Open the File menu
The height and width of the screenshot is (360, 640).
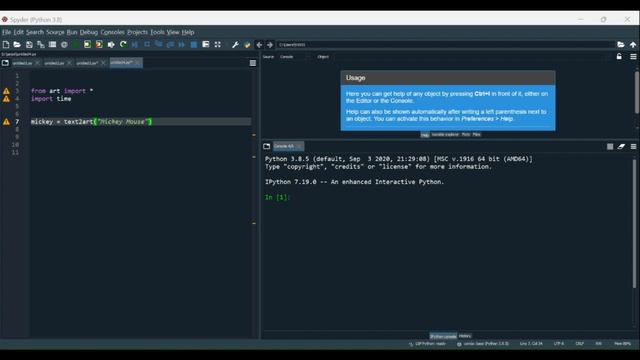tap(6, 32)
